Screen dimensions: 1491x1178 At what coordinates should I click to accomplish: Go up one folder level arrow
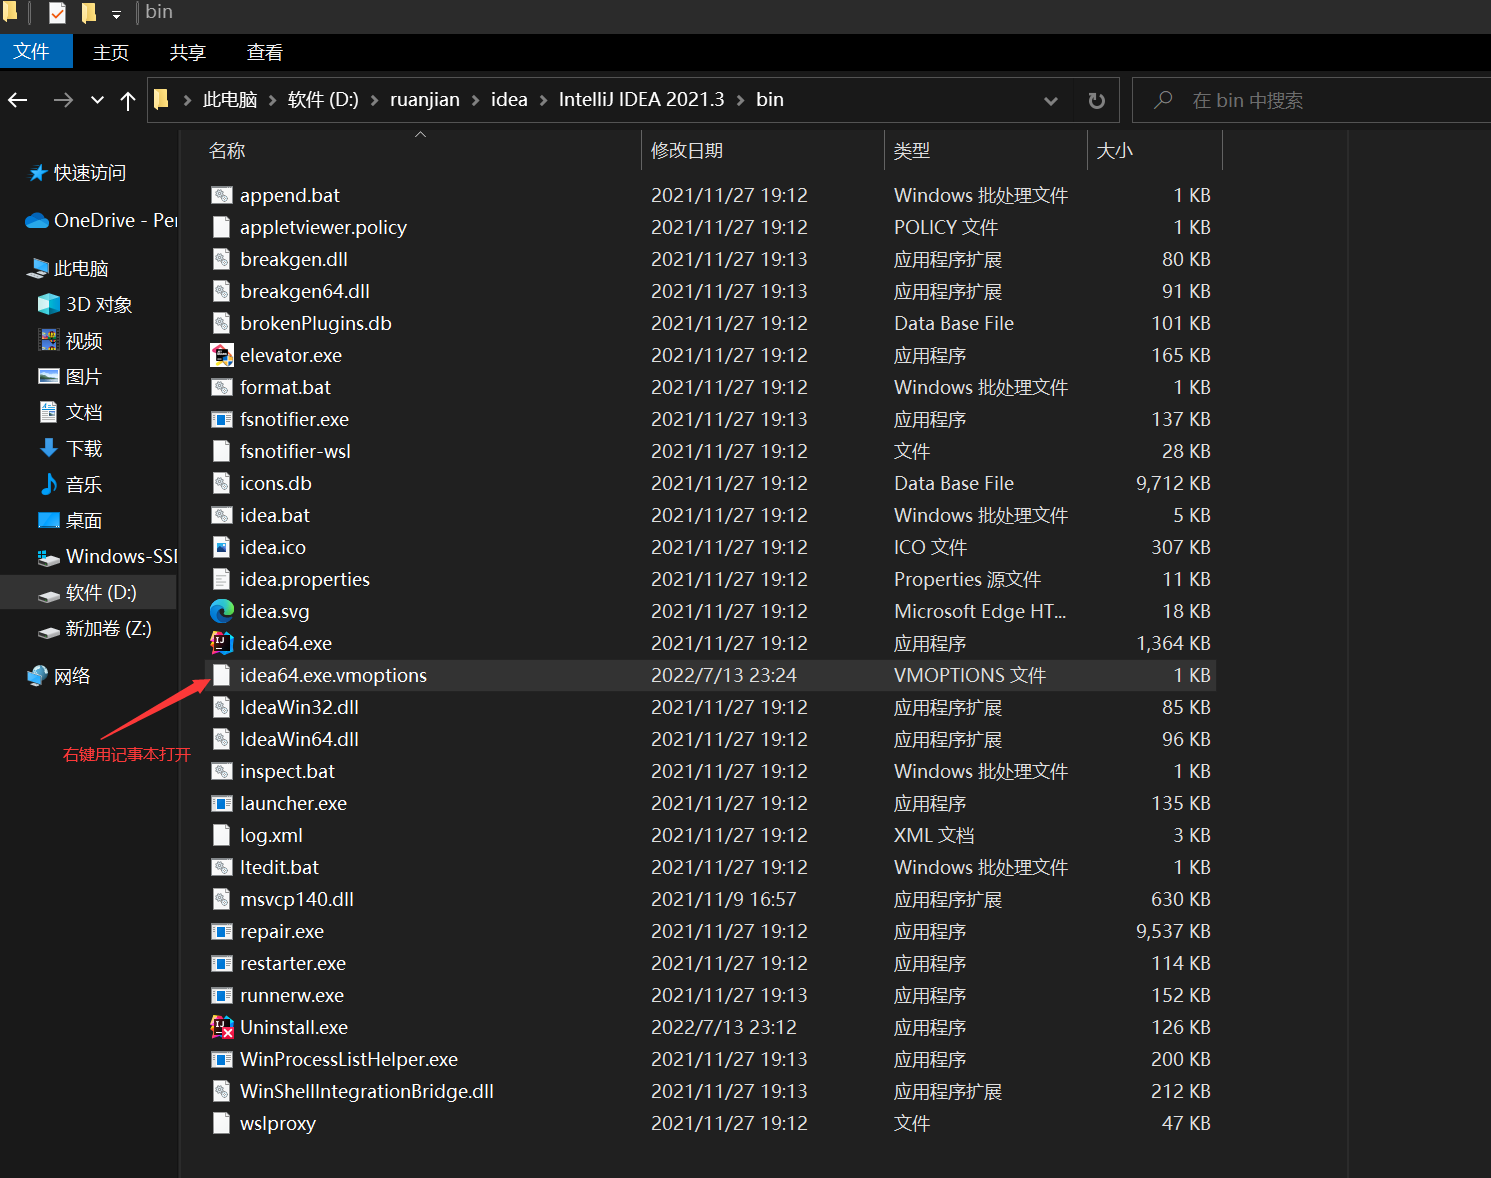click(128, 100)
